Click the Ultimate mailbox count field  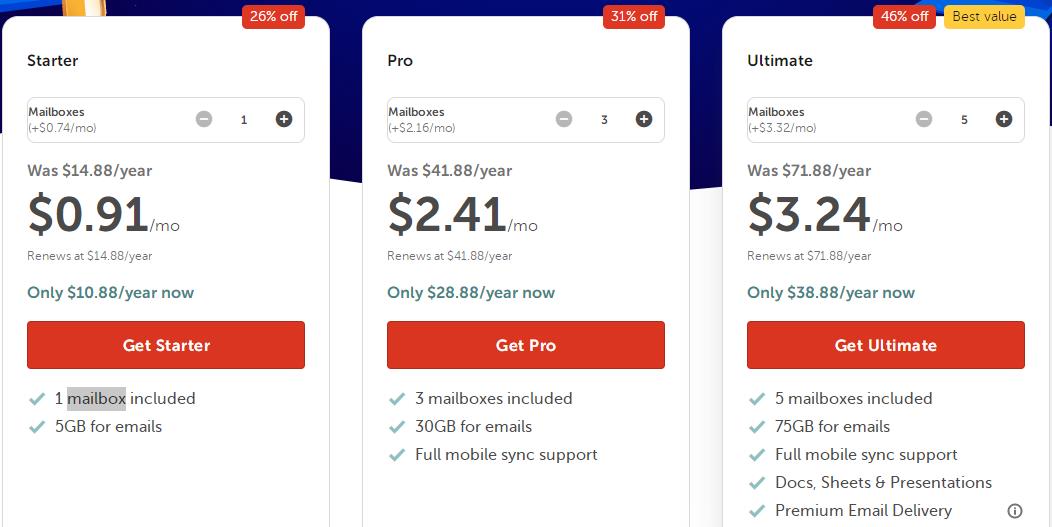coord(964,120)
